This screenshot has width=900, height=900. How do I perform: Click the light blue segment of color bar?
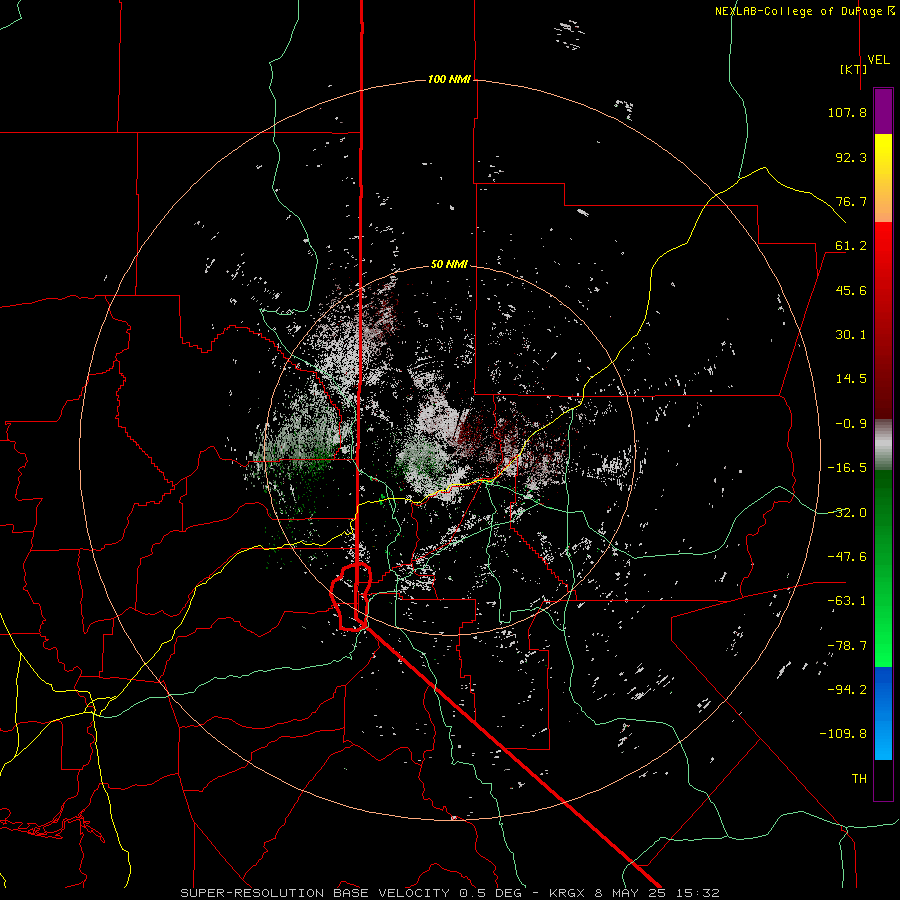(x=883, y=738)
